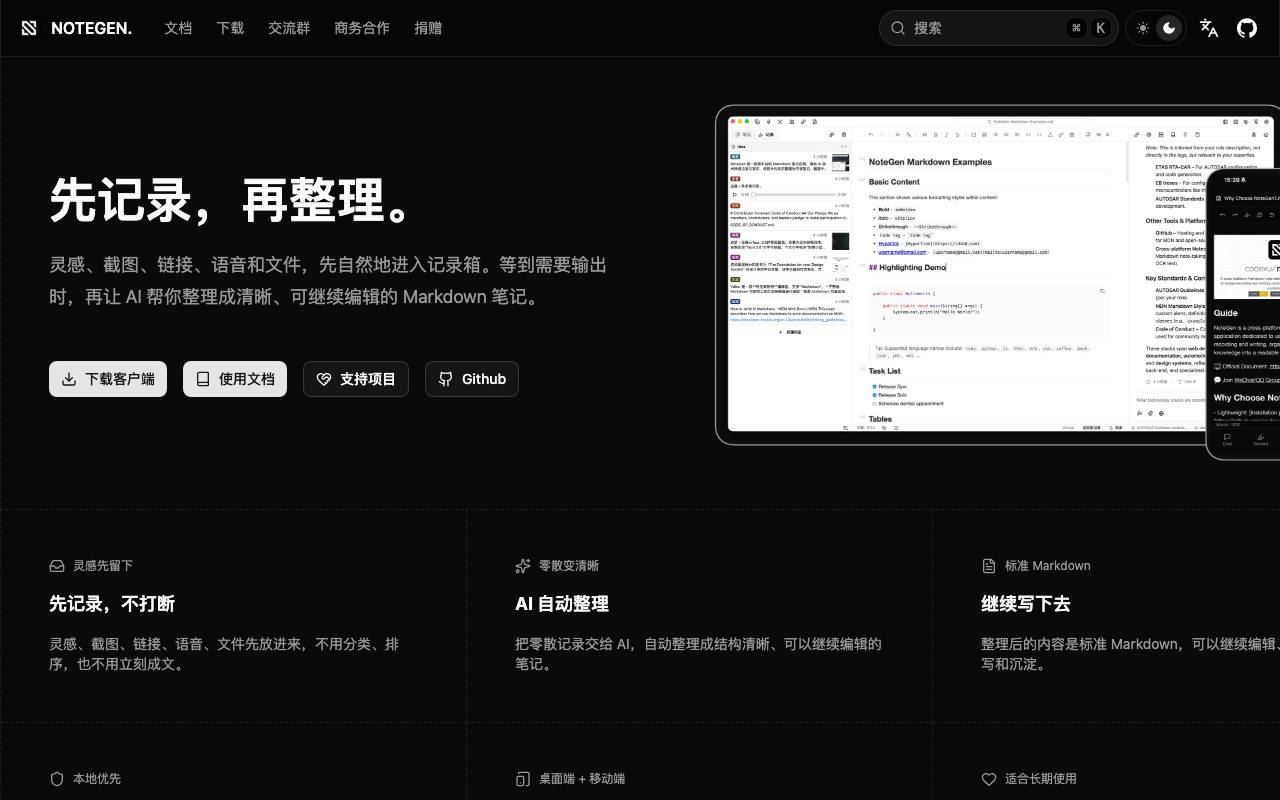Open the 捐赠 navigation item

click(x=428, y=28)
